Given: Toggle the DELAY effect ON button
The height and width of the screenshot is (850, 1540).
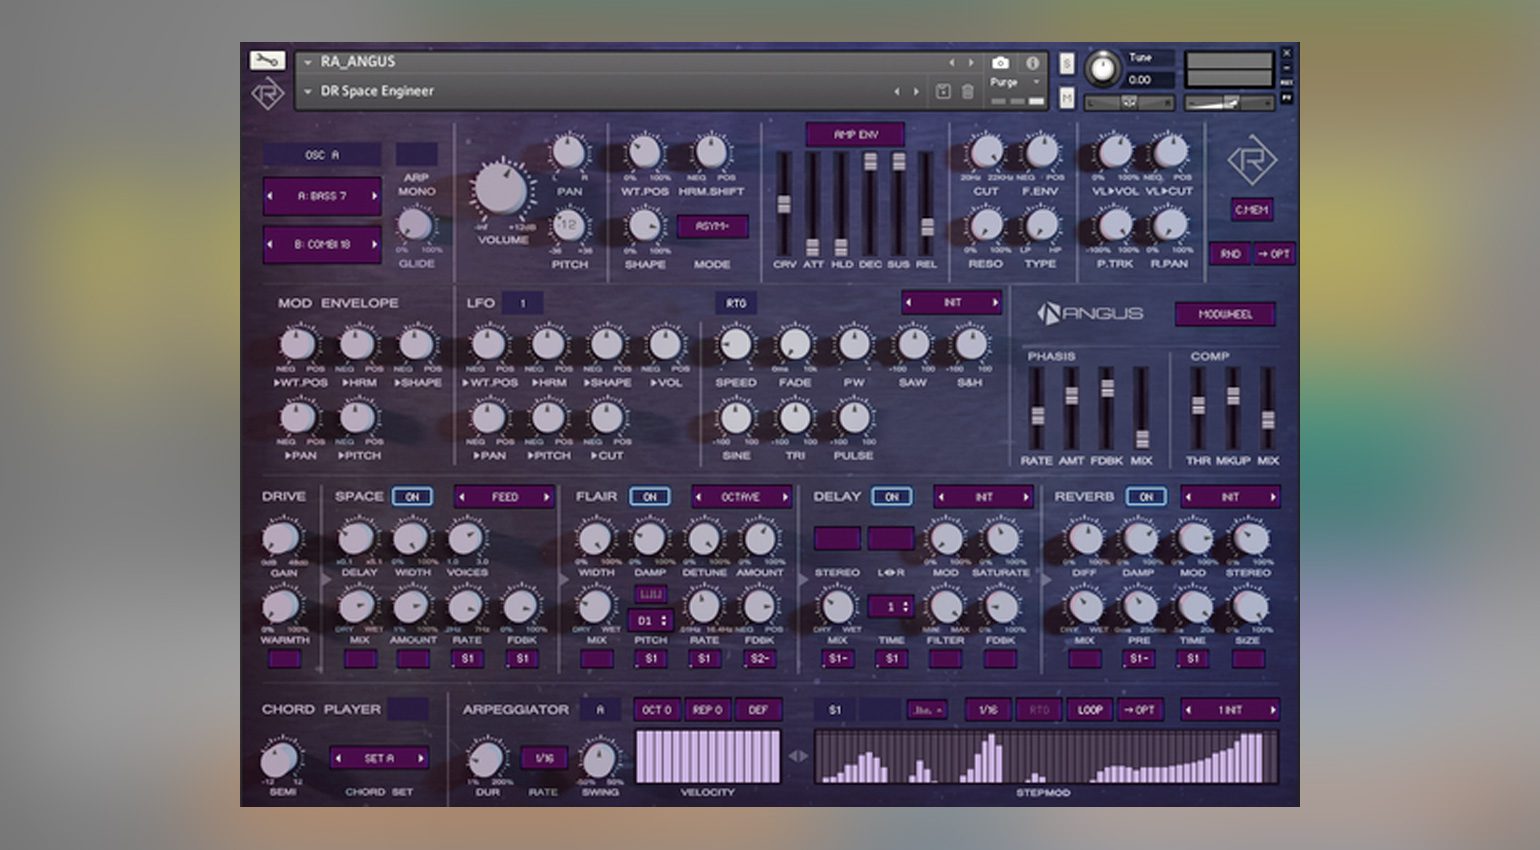Looking at the screenshot, I should point(892,497).
